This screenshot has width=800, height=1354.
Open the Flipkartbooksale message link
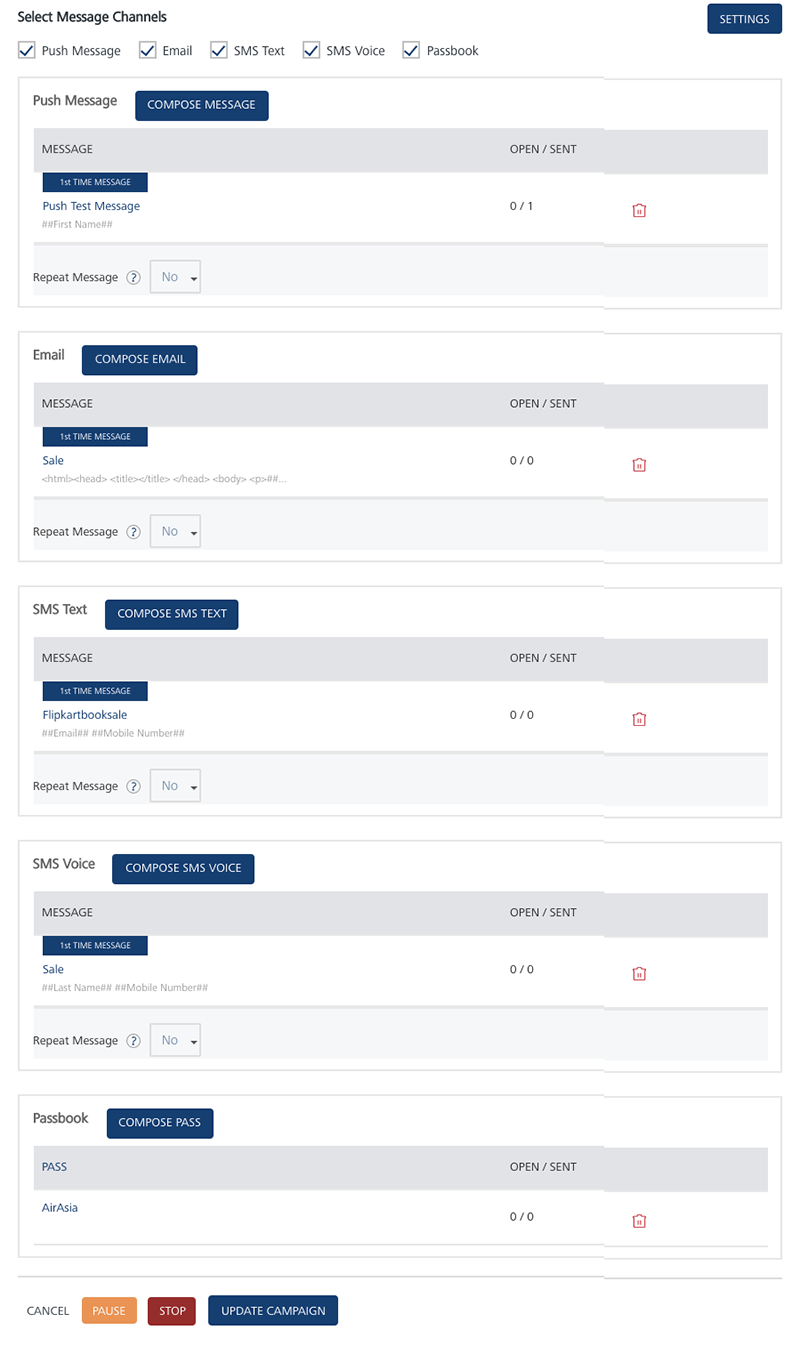pyautogui.click(x=85, y=715)
